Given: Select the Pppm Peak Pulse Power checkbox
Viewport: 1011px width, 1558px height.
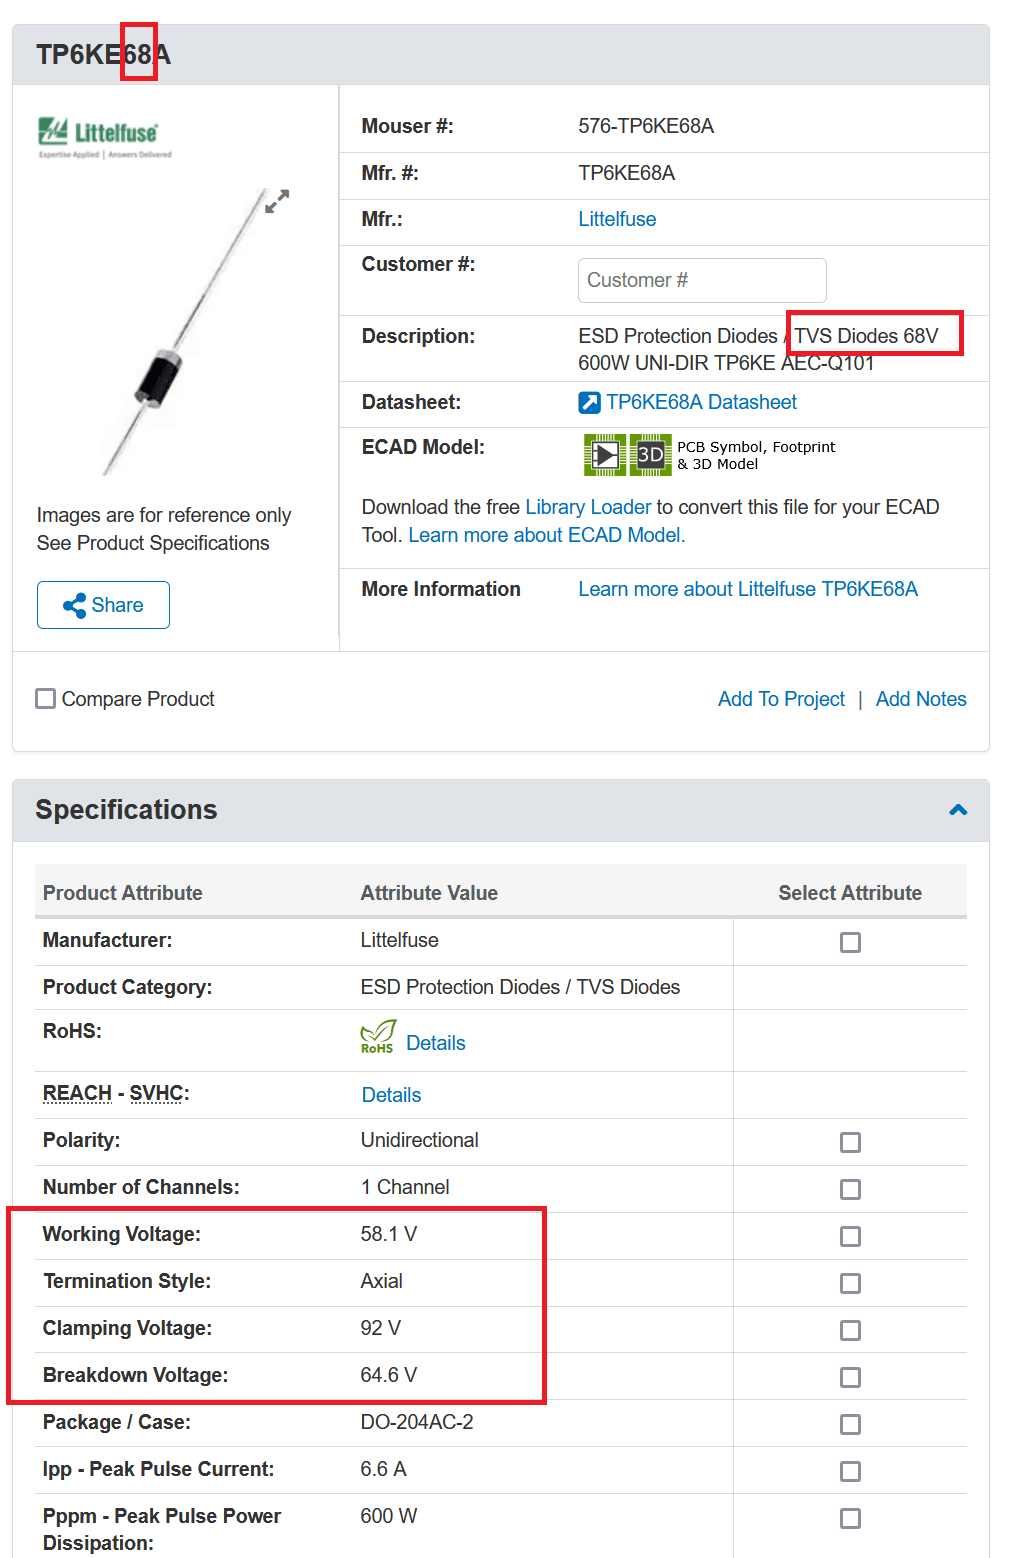Looking at the screenshot, I should tap(850, 1518).
